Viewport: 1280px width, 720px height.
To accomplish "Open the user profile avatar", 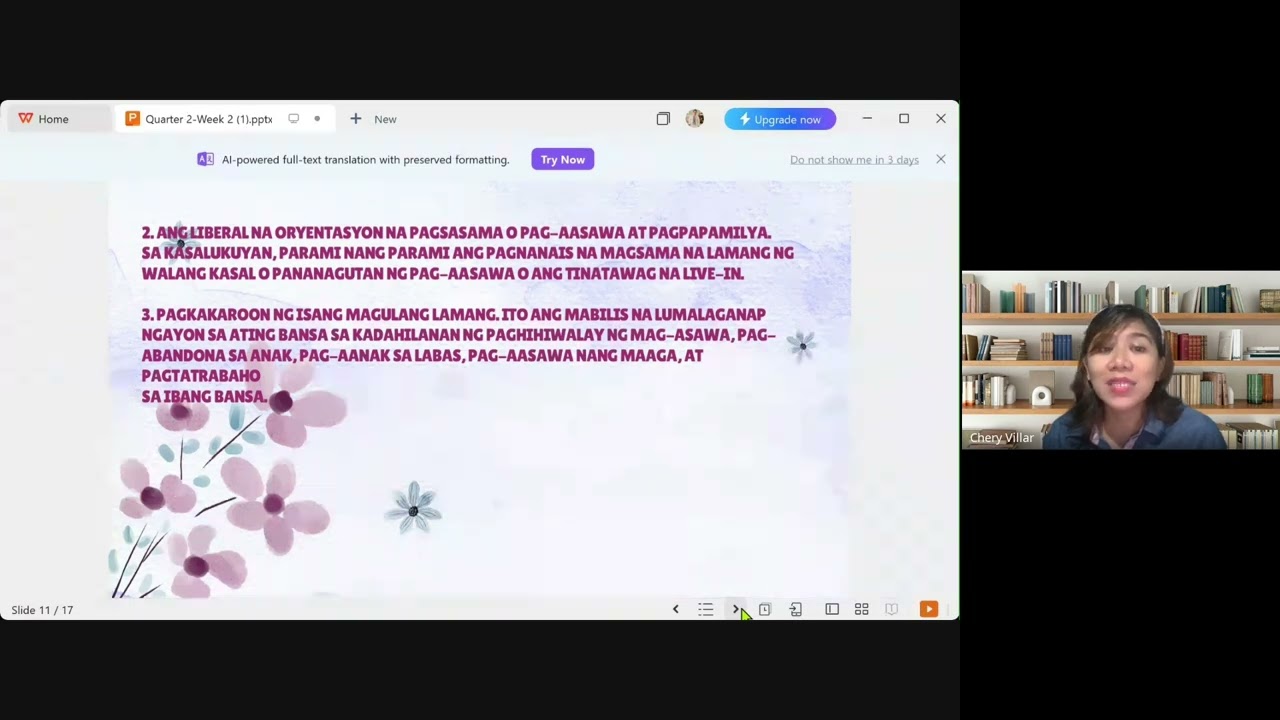I will click(x=695, y=119).
